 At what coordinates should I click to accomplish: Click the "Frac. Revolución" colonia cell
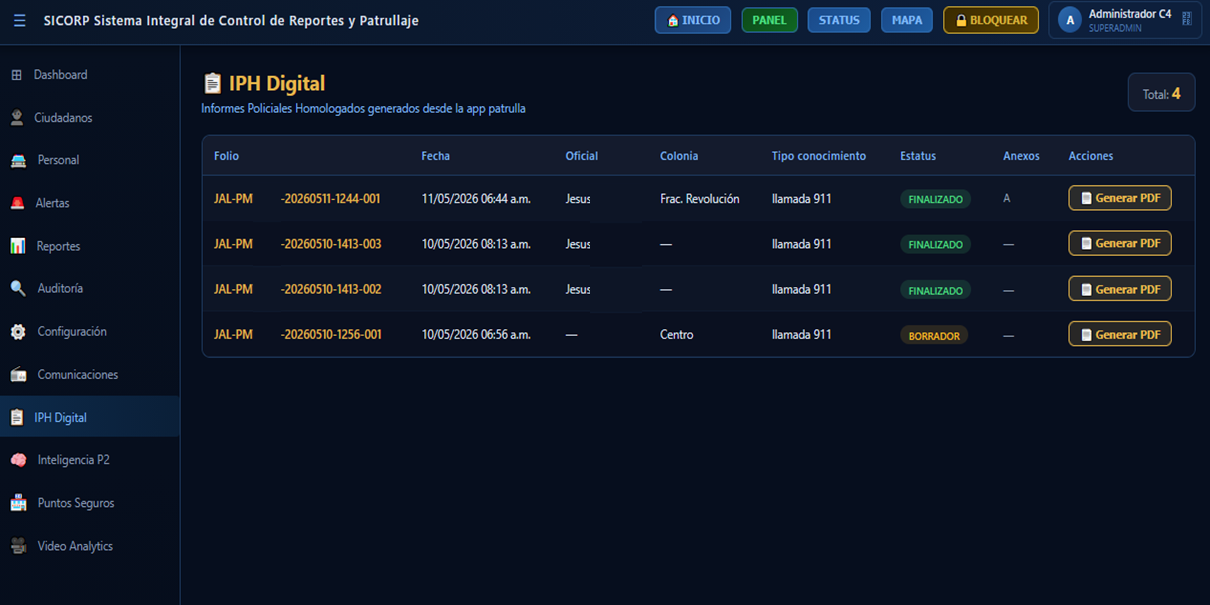700,199
